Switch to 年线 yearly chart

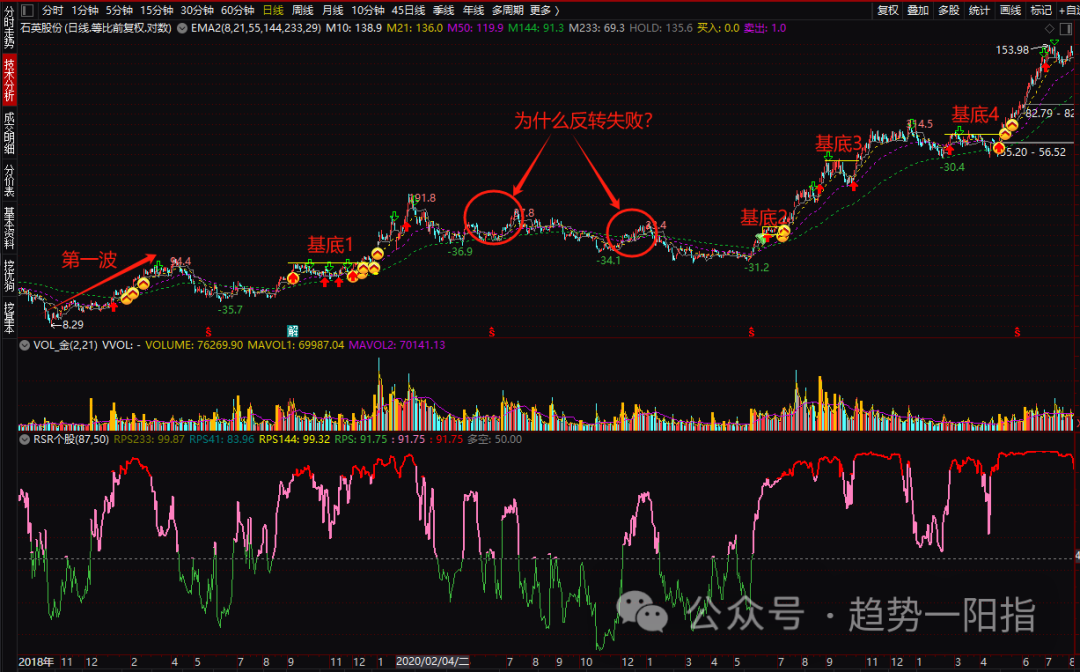point(473,10)
